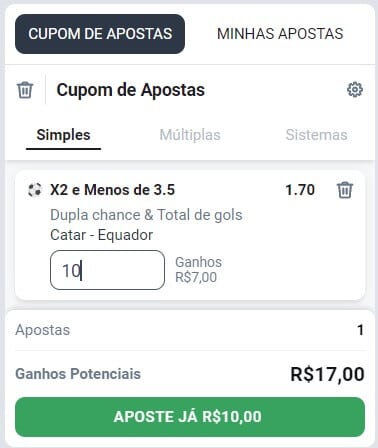This screenshot has width=378, height=448.
Task: Click Dupla chance & Total de gols market
Action: tap(146, 215)
